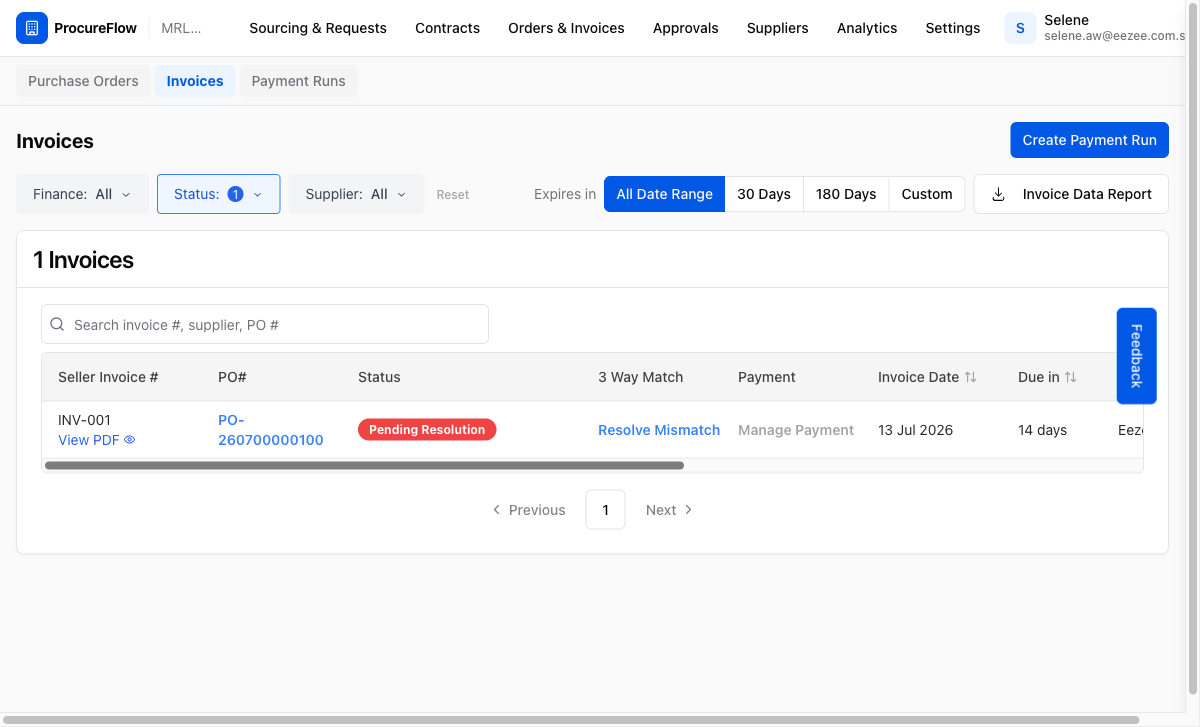Open the MRL organization switcher
The height and width of the screenshot is (727, 1200).
click(x=181, y=28)
